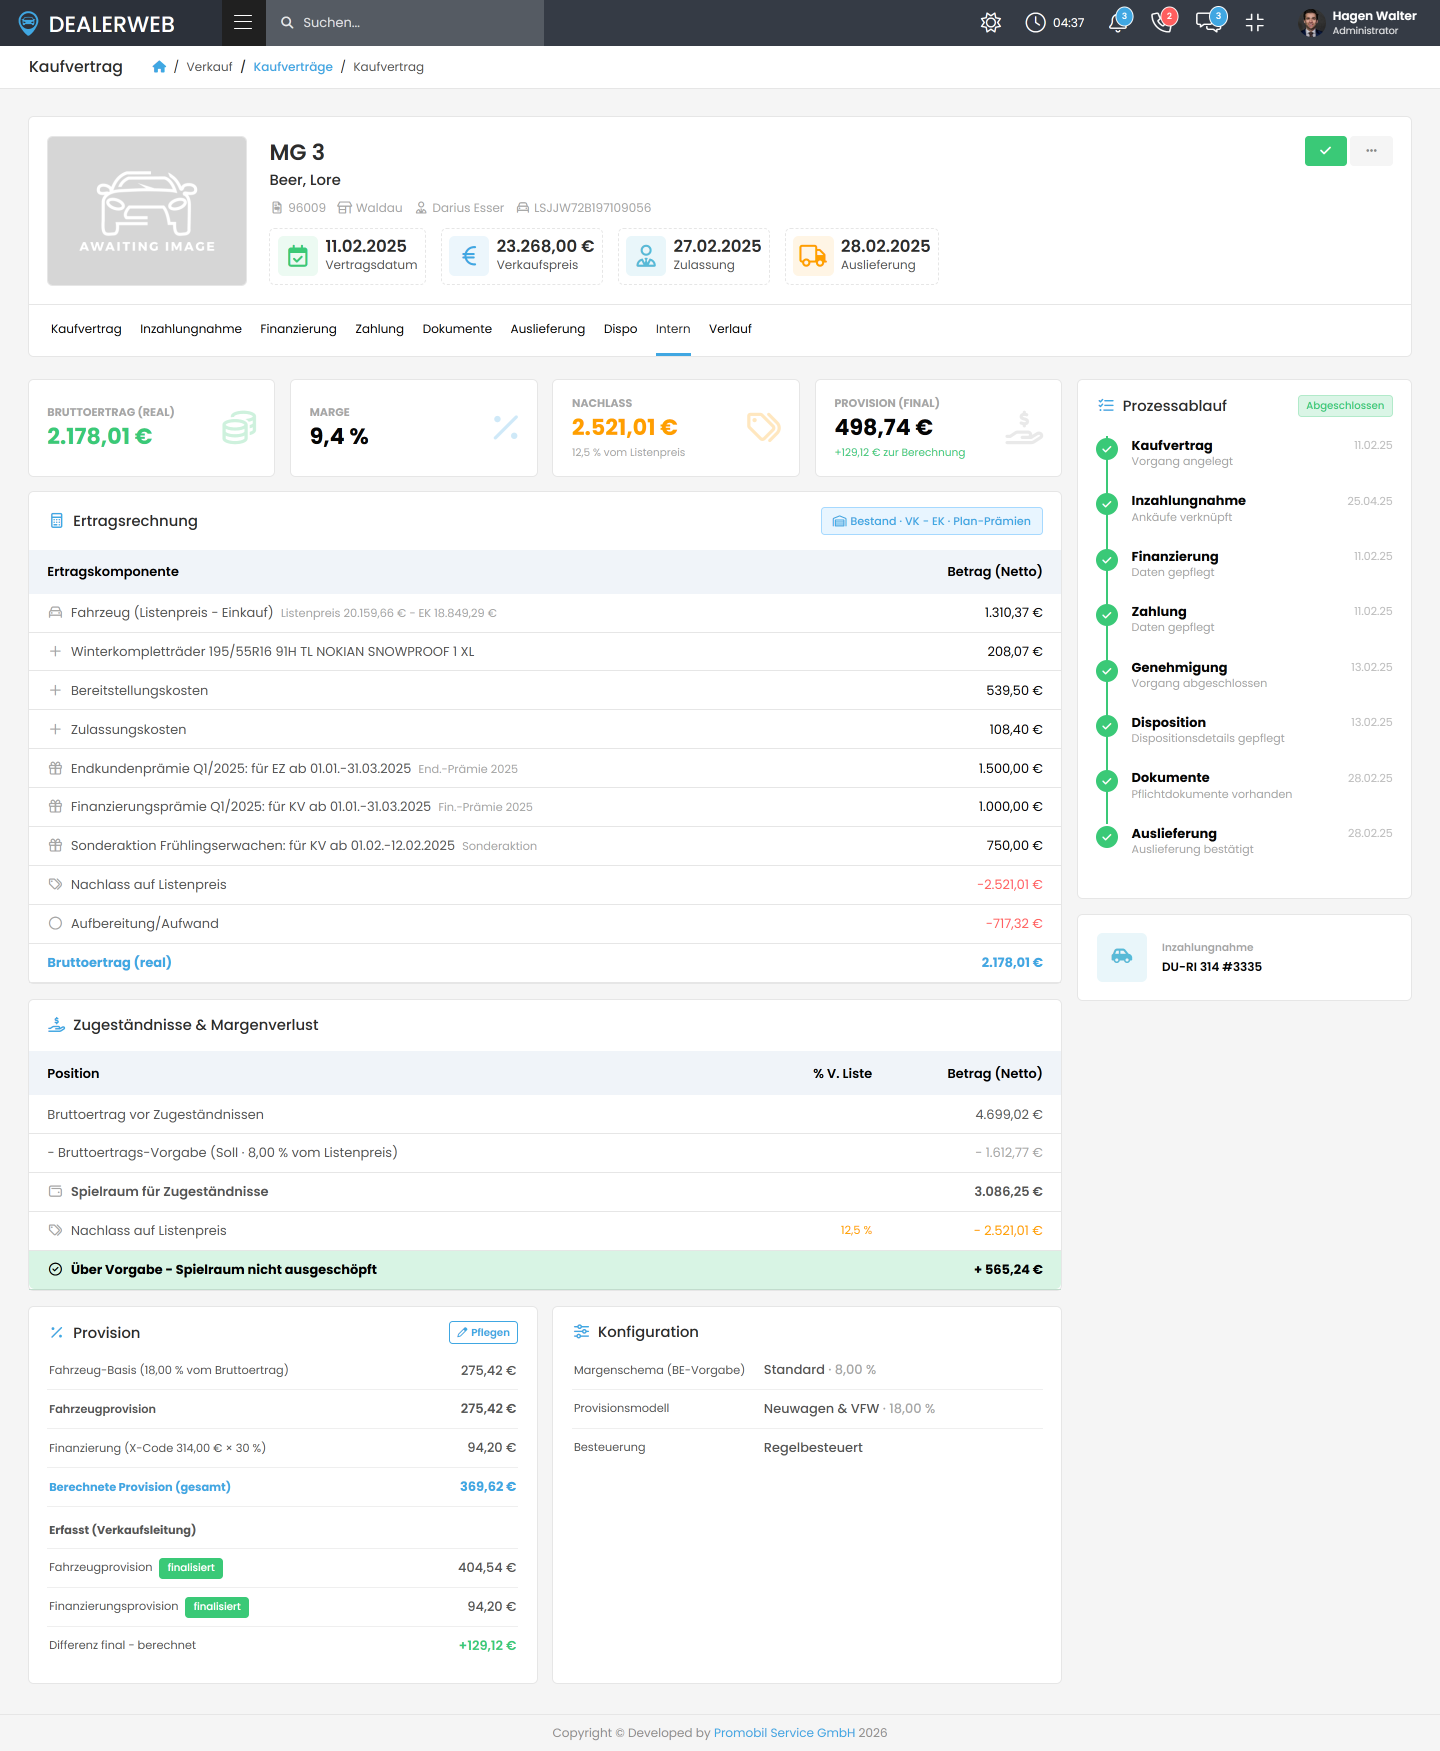Click the Verkaufspreis euro icon

469,256
